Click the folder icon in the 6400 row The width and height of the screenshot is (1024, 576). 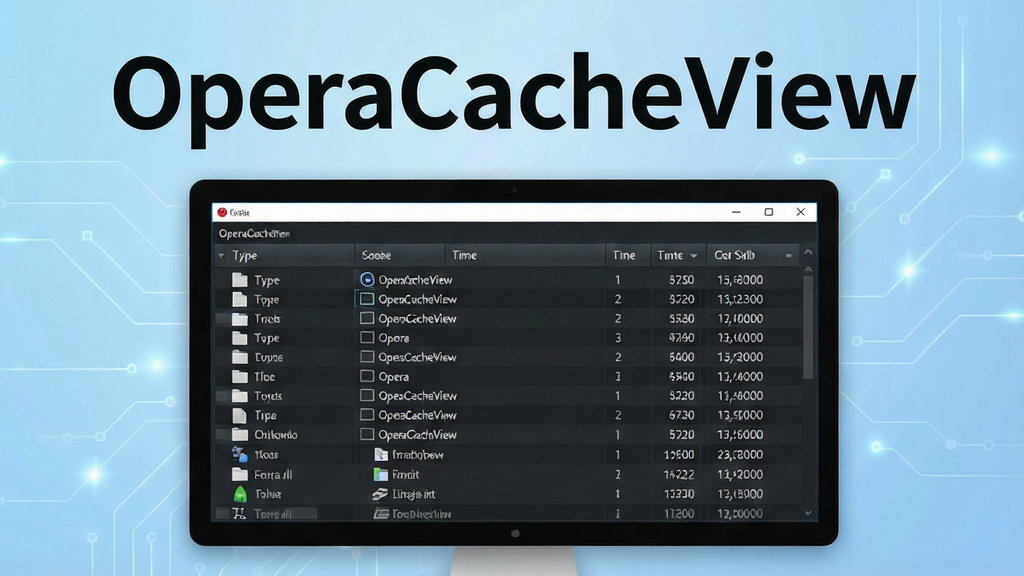pyautogui.click(x=240, y=357)
